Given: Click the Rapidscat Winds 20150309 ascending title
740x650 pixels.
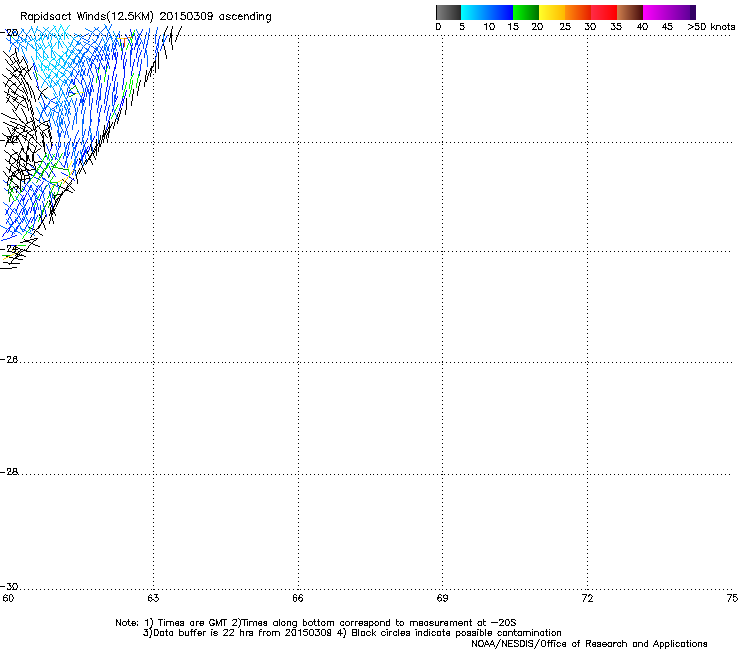Looking at the screenshot, I should pyautogui.click(x=146, y=16).
